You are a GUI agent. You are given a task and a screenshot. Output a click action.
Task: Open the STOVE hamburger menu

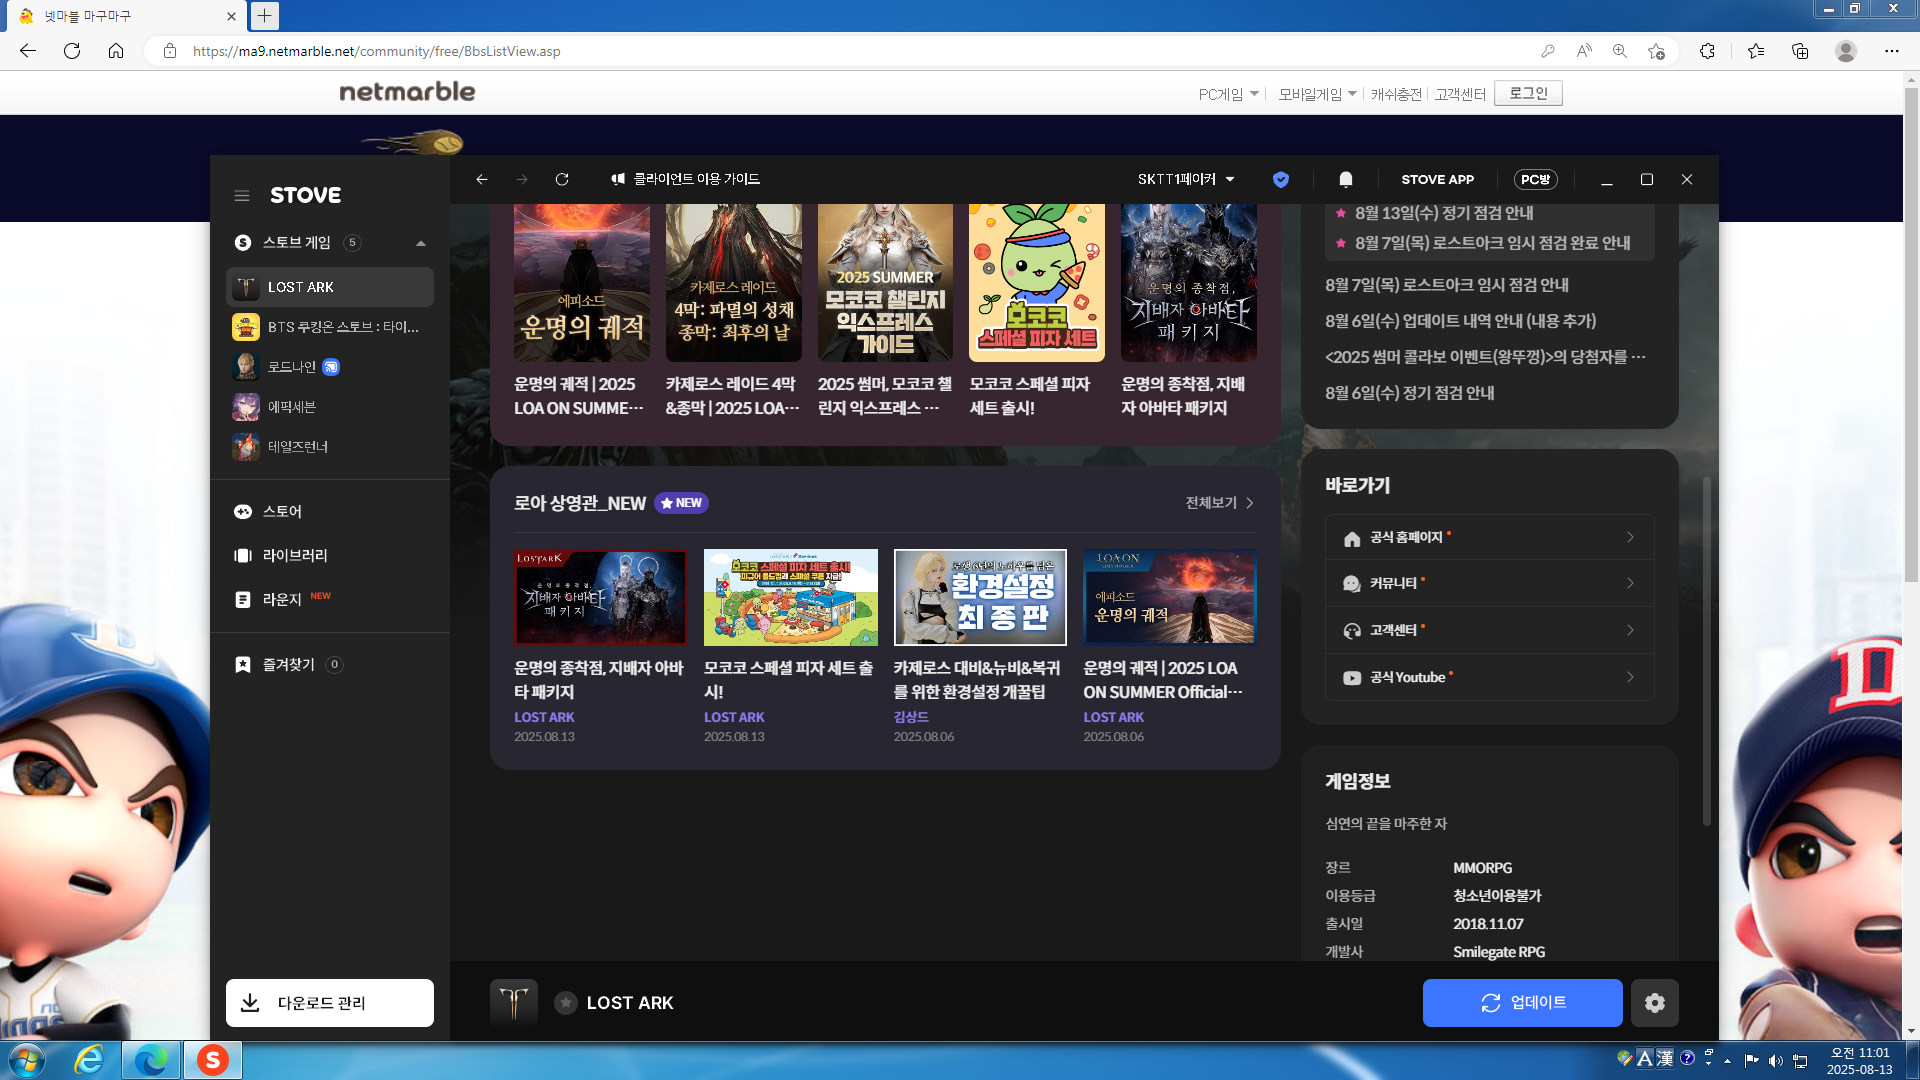click(x=242, y=196)
